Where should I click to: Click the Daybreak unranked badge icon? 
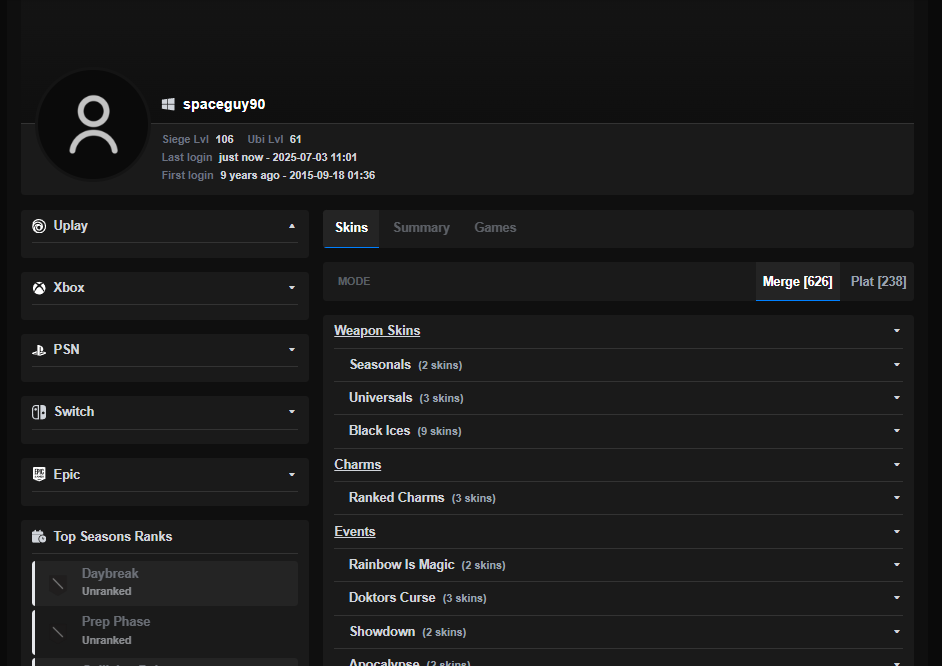[x=58, y=583]
